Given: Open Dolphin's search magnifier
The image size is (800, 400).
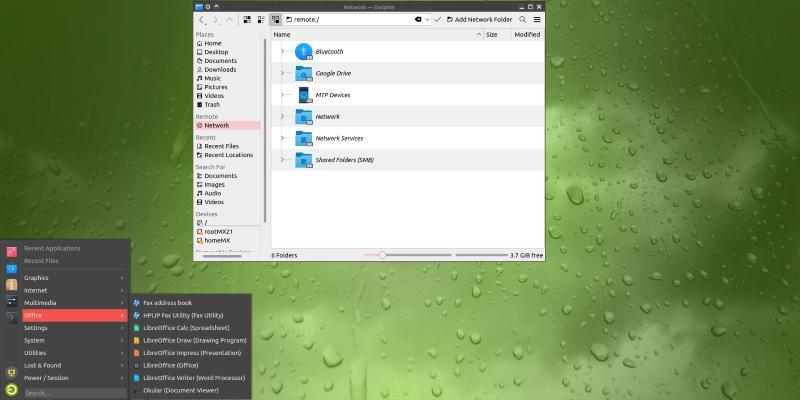Looking at the screenshot, I should (x=523, y=19).
